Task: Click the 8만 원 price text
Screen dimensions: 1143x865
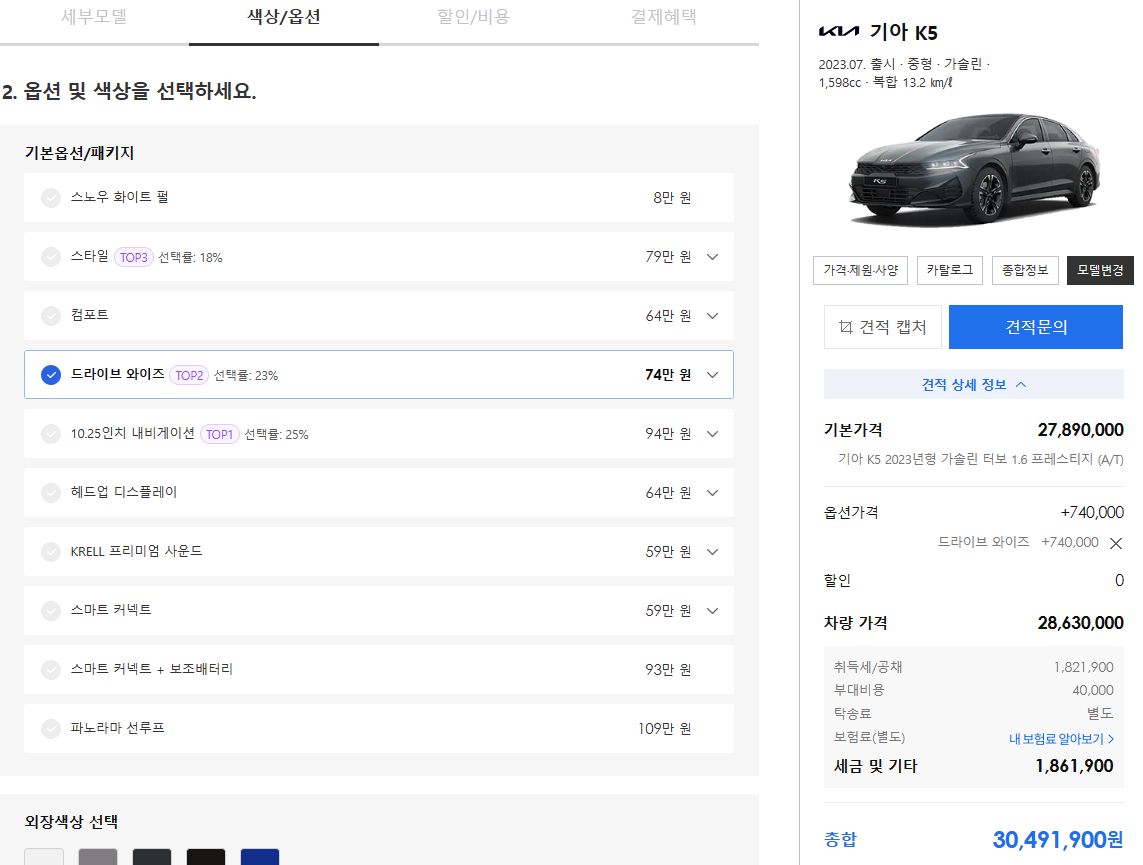Action: point(672,197)
